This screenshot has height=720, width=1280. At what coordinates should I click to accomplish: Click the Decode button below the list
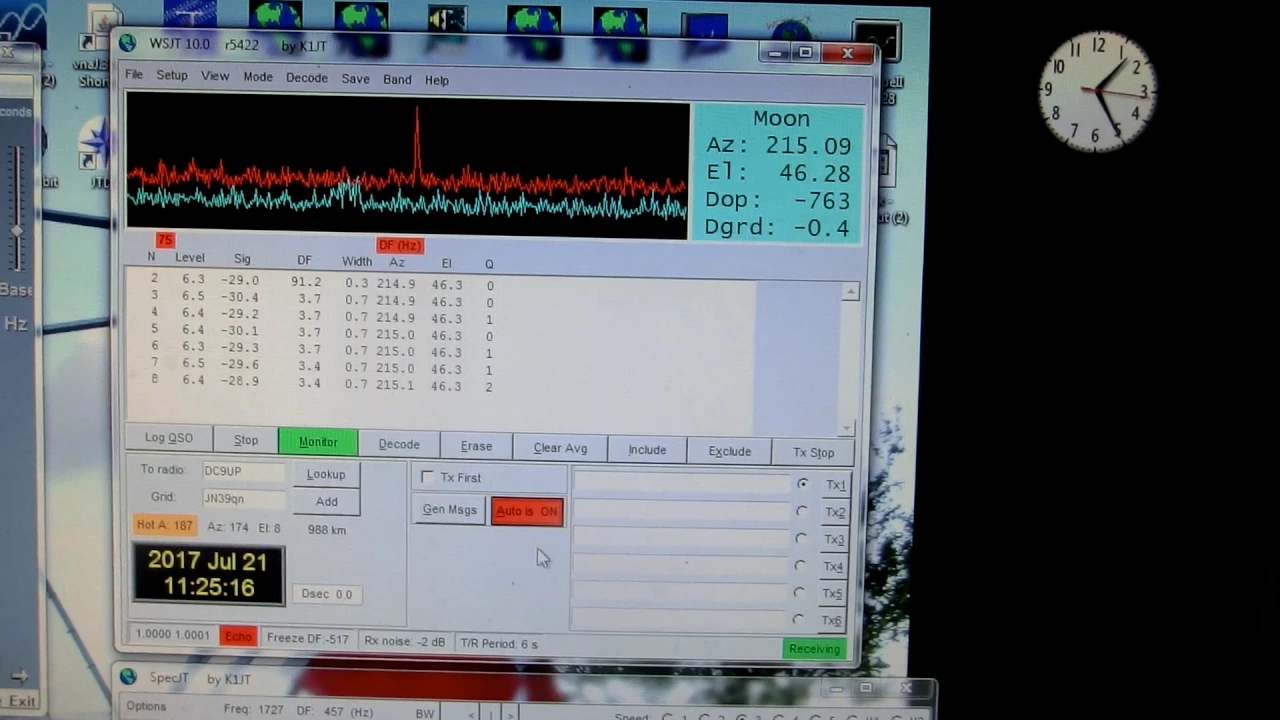tap(399, 444)
